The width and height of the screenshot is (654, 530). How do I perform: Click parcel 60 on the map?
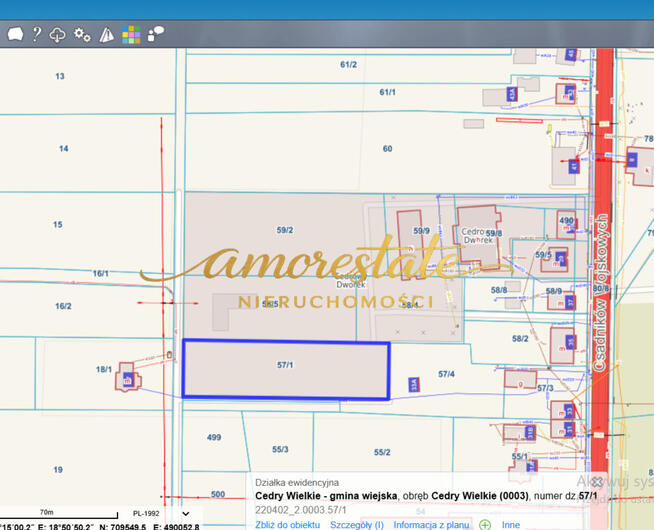pyautogui.click(x=387, y=150)
